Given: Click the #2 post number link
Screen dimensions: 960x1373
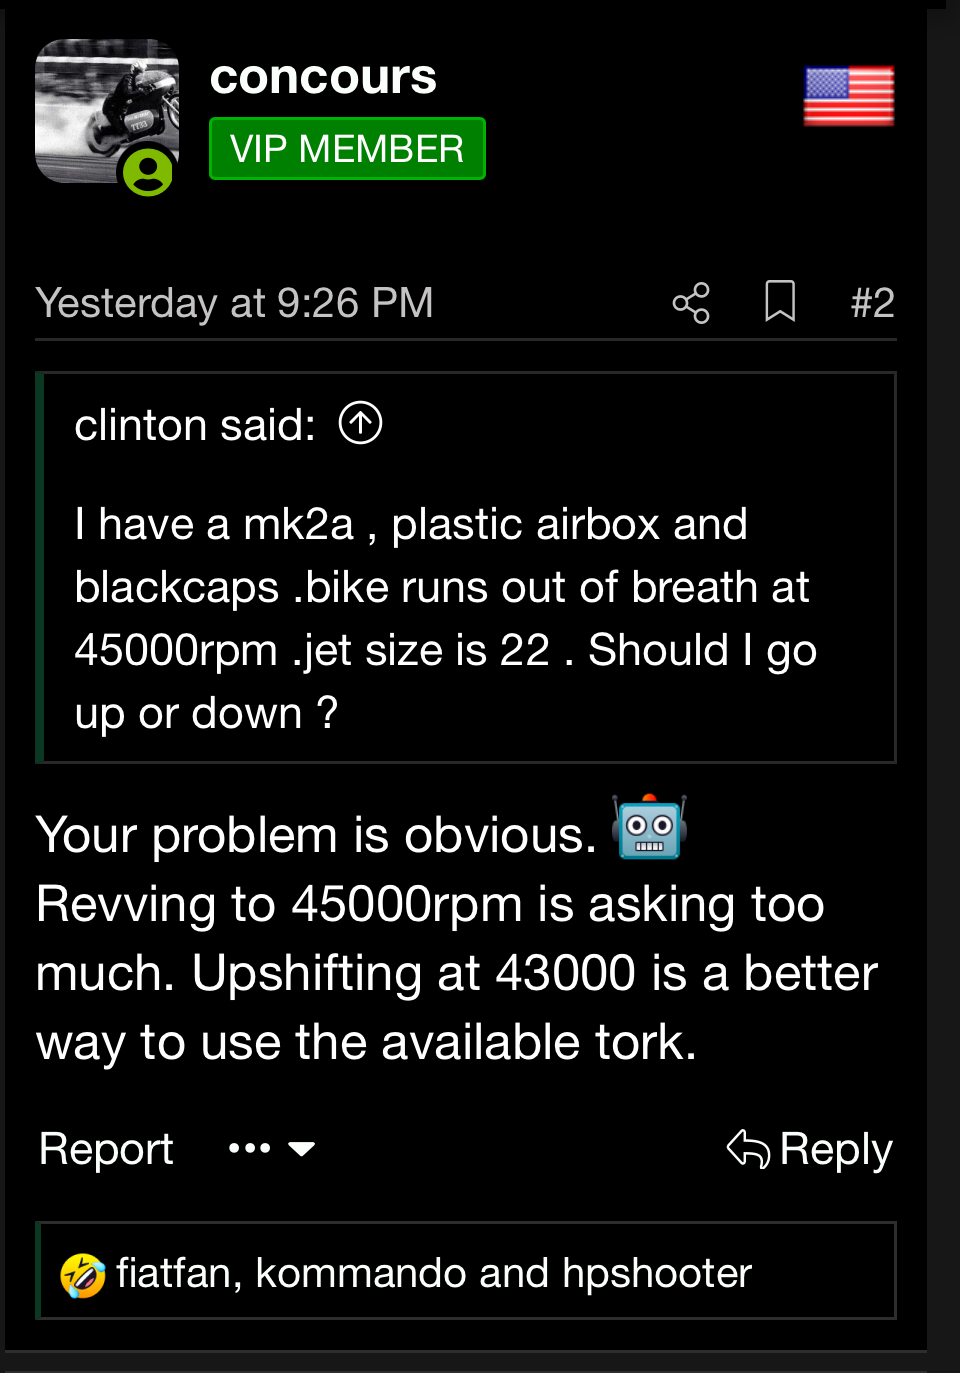Looking at the screenshot, I should 872,302.
